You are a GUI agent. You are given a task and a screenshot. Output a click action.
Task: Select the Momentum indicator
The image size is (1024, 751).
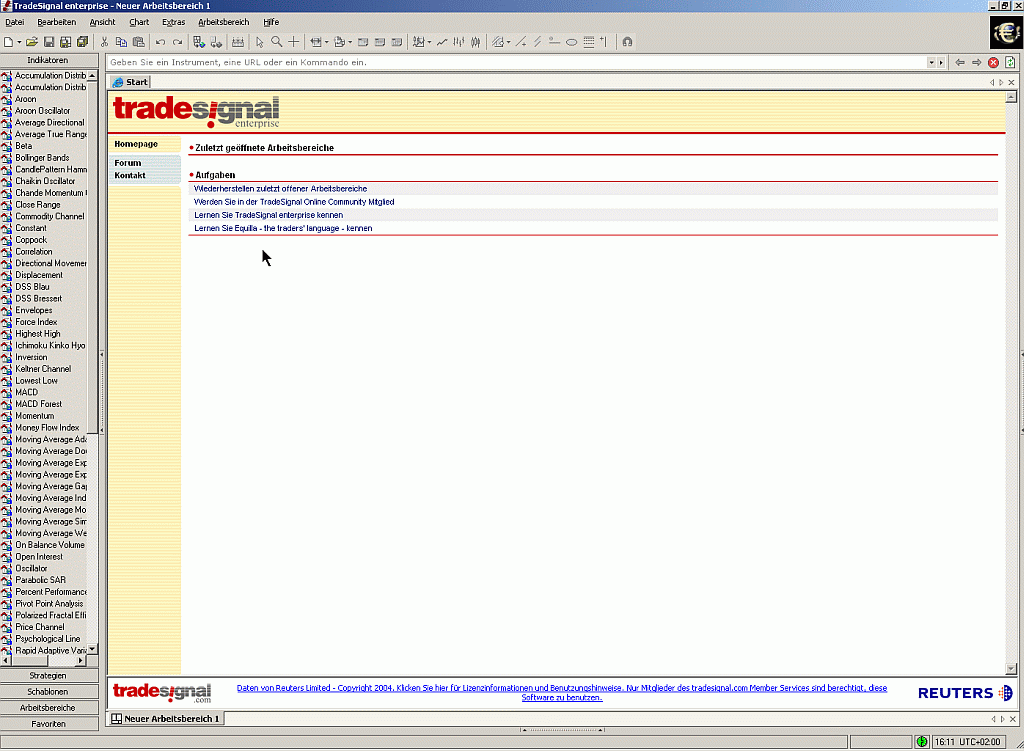click(x=35, y=416)
